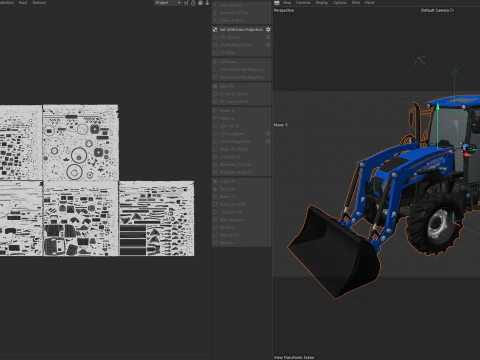Viewport: 480px width, 360px height.
Task: Open viewport Filter menu
Action: click(356, 3)
